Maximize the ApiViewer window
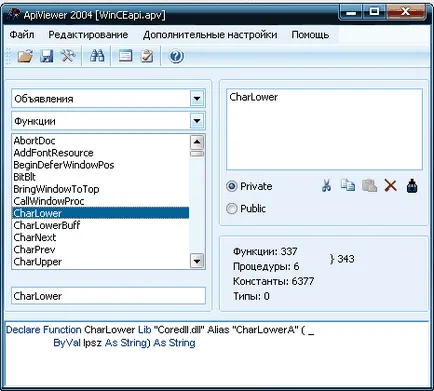The image size is (434, 391). tap(374, 13)
